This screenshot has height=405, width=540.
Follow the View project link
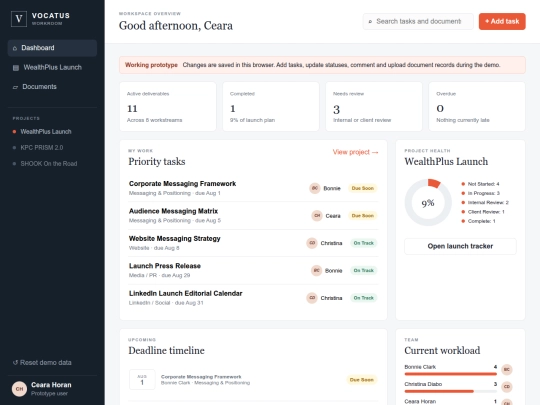pyautogui.click(x=355, y=152)
